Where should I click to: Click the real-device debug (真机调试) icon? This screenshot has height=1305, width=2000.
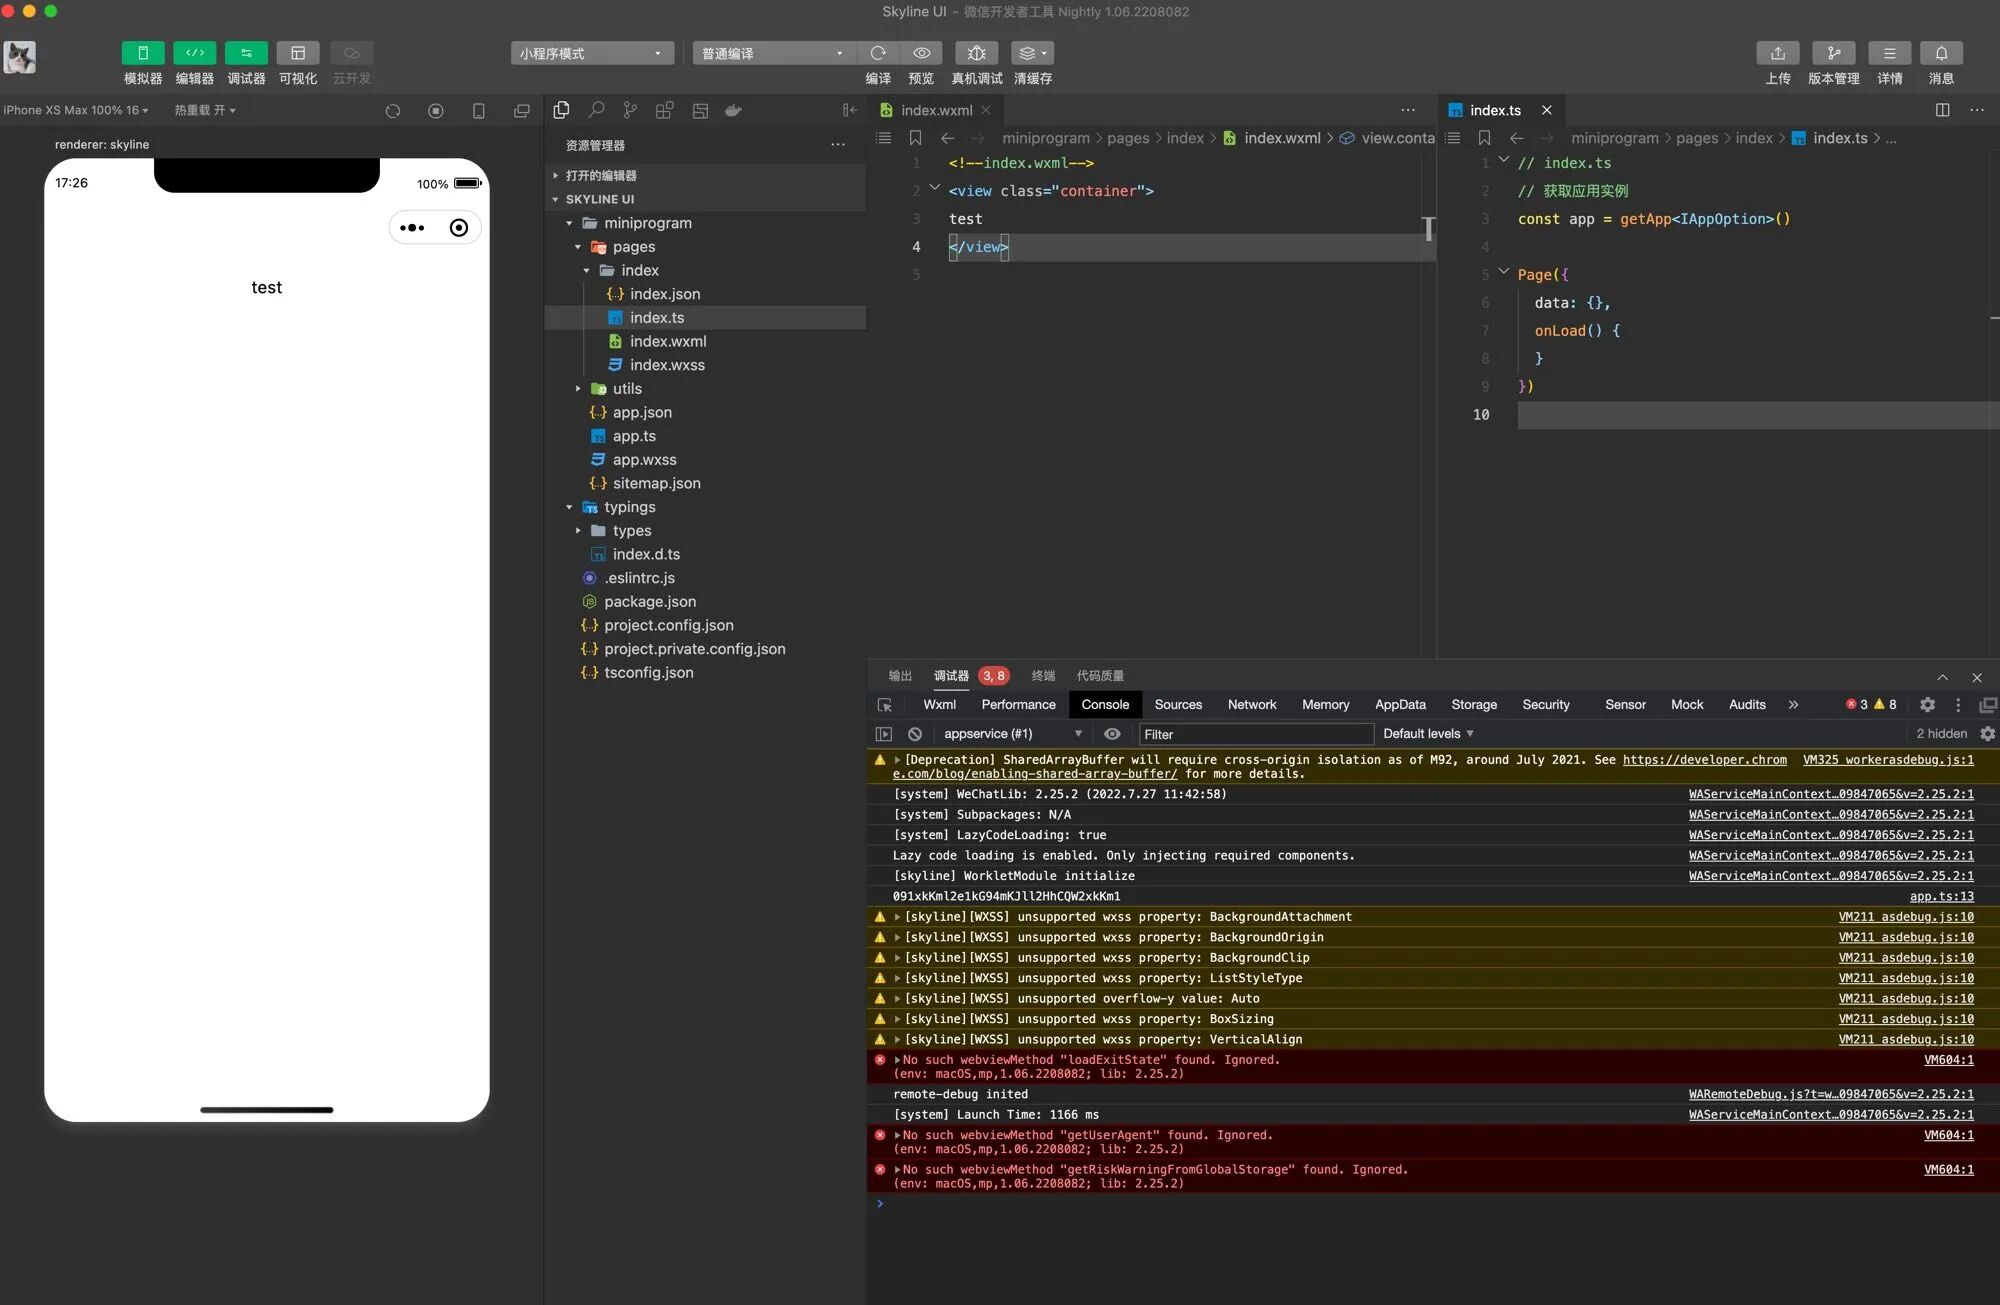click(x=976, y=53)
